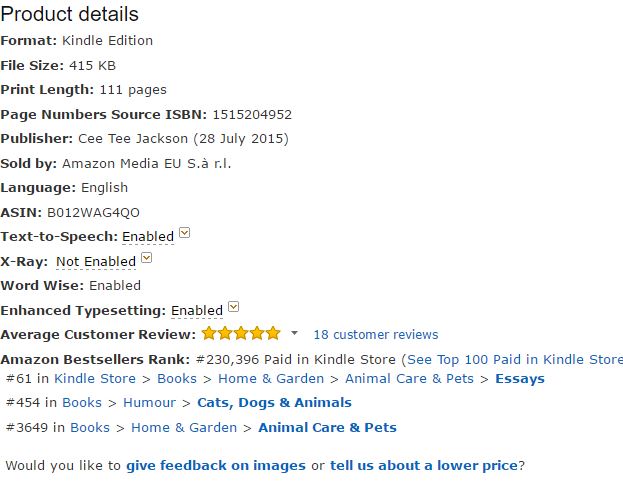This screenshot has height=487, width=623.
Task: Open See Top 100 Paid in Kindle Store
Action: (x=514, y=359)
